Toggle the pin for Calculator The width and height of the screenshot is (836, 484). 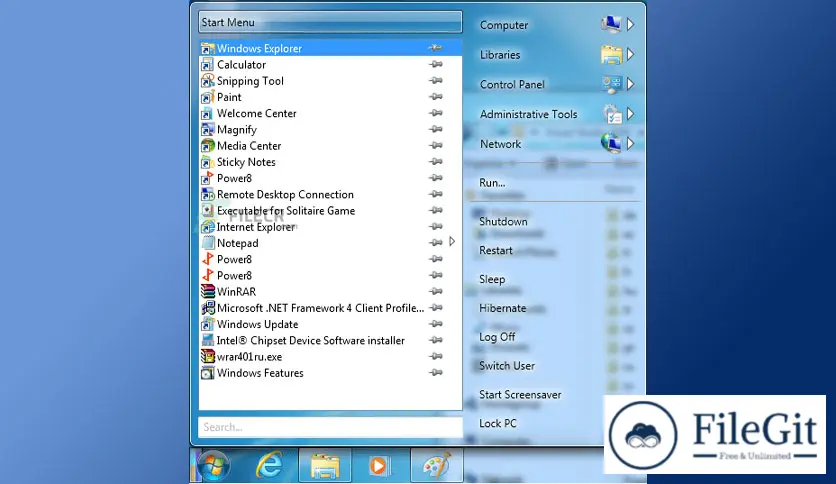436,64
